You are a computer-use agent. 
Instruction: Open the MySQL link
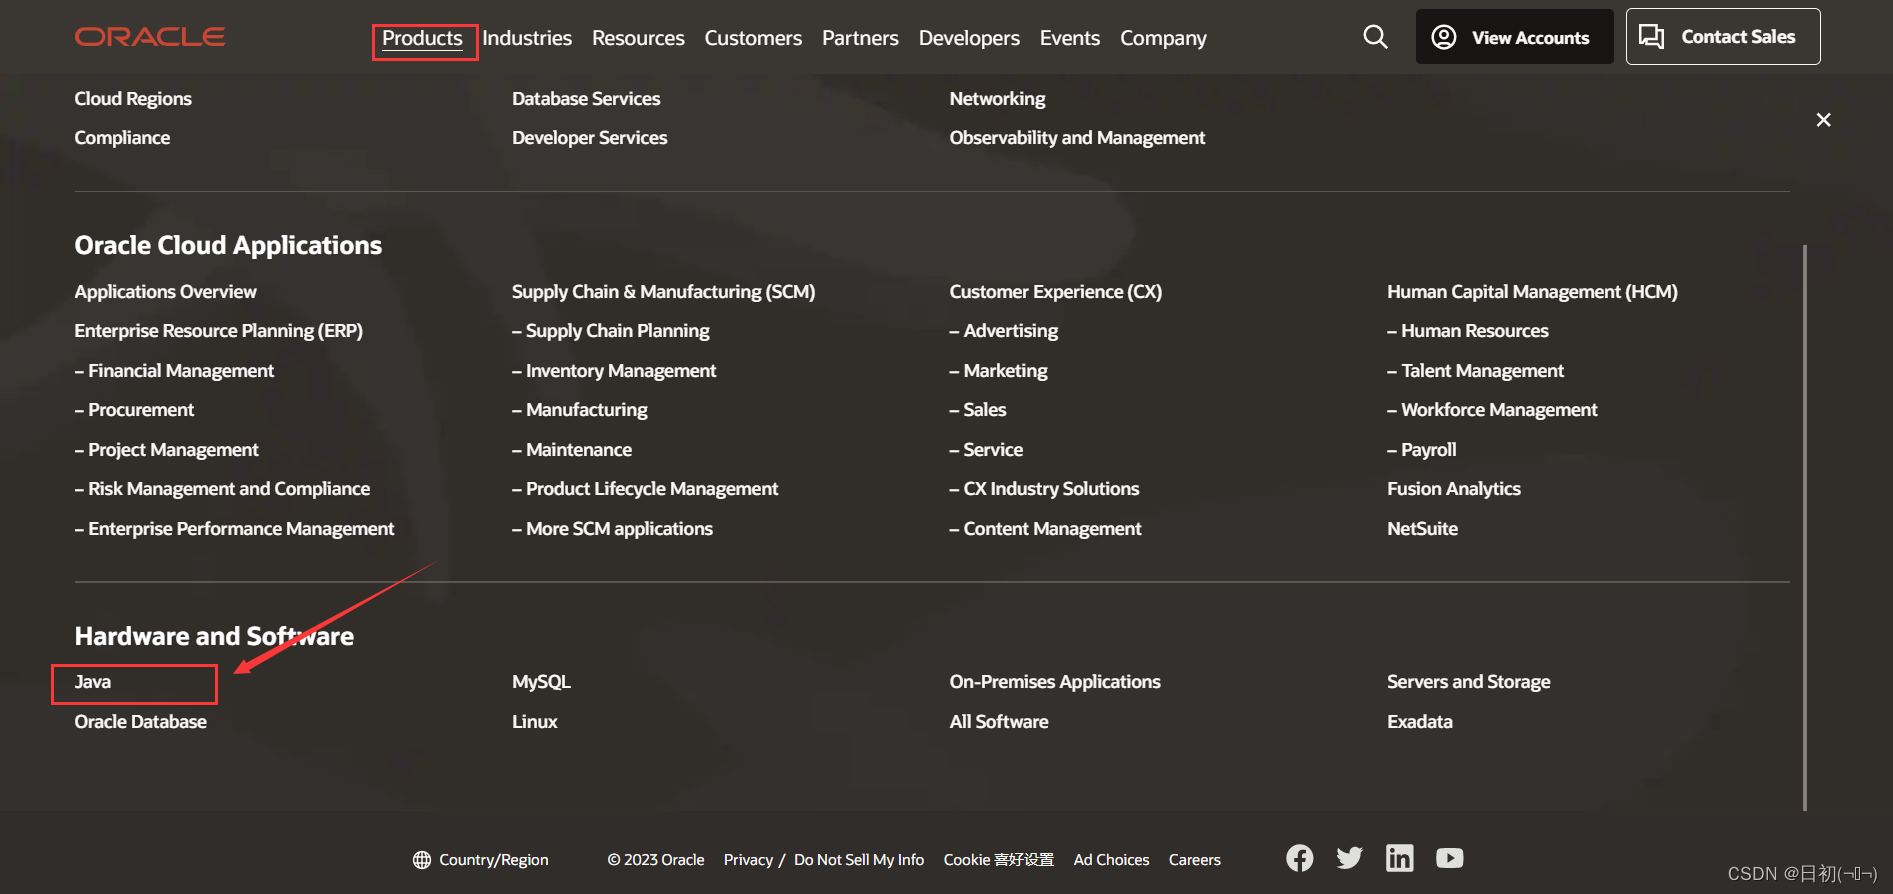pos(541,682)
